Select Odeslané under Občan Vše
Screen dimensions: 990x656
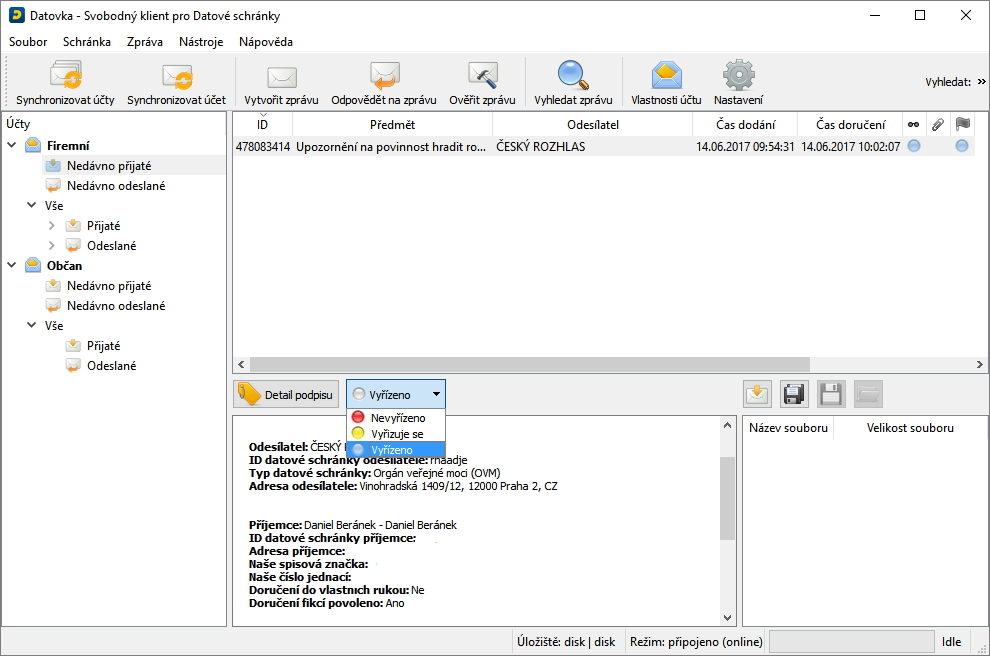(x=111, y=366)
